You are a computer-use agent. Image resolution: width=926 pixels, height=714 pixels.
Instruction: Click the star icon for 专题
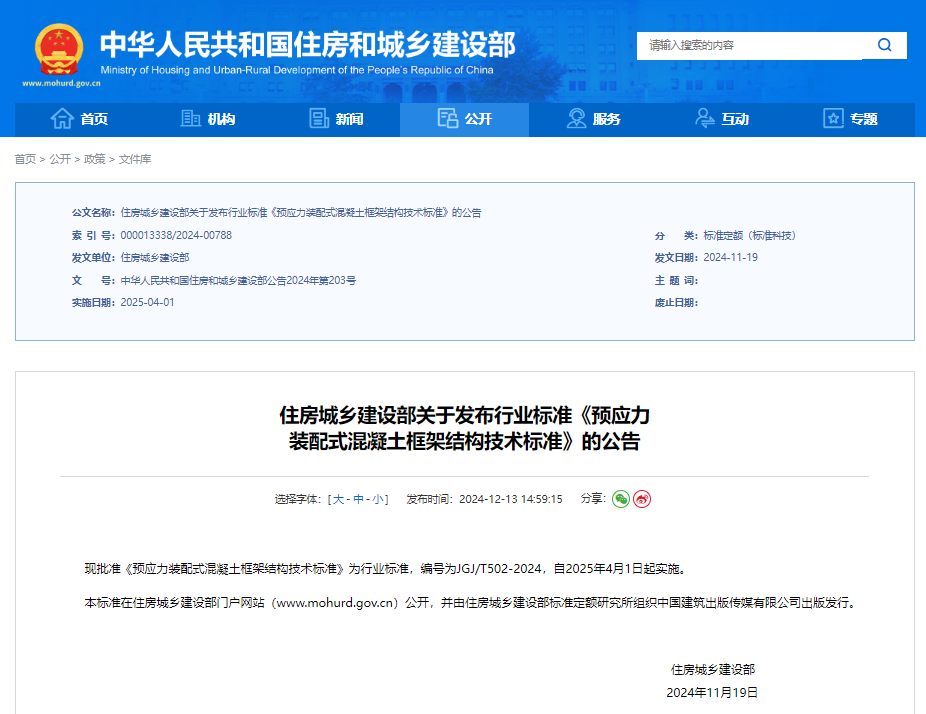(833, 119)
